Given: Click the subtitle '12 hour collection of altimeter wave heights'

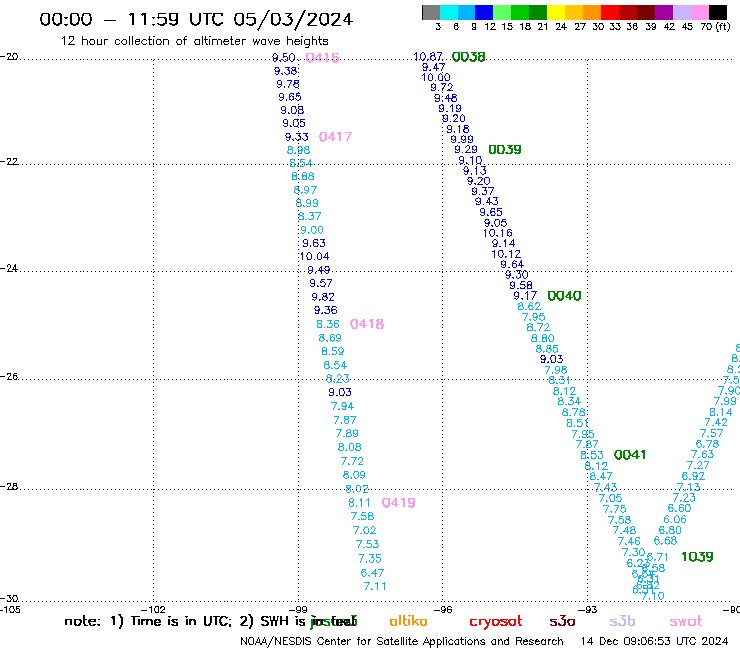Looking at the screenshot, I should [194, 42].
